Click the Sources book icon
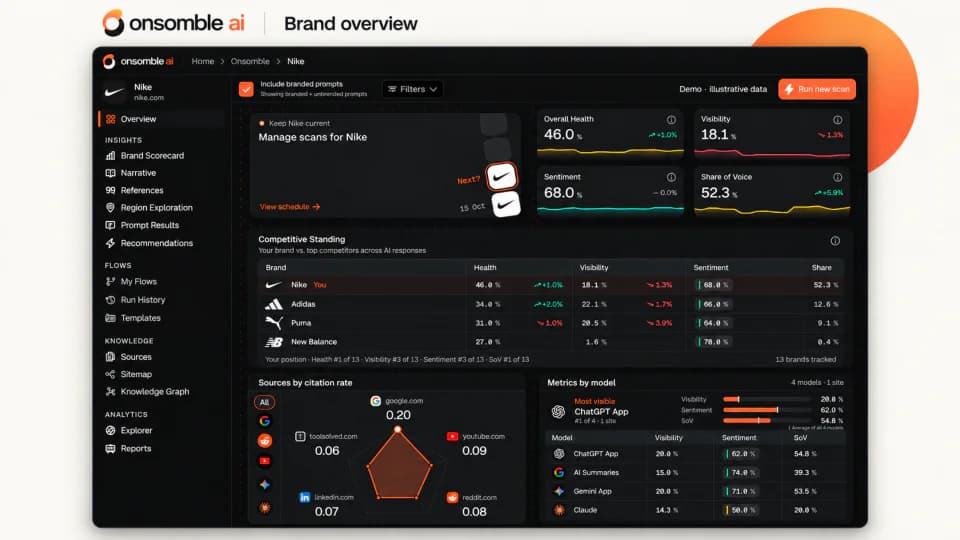 click(x=110, y=357)
